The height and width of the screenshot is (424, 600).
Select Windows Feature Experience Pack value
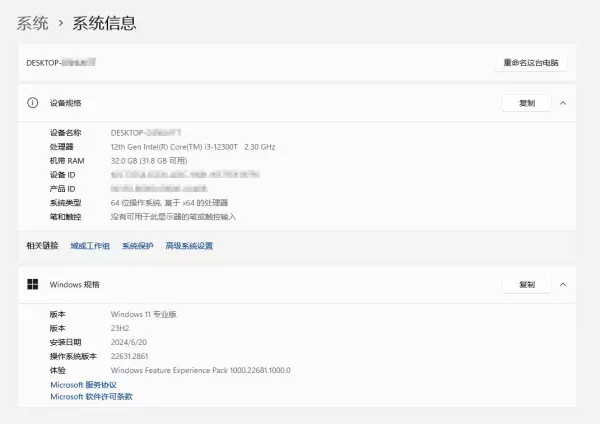click(x=201, y=370)
